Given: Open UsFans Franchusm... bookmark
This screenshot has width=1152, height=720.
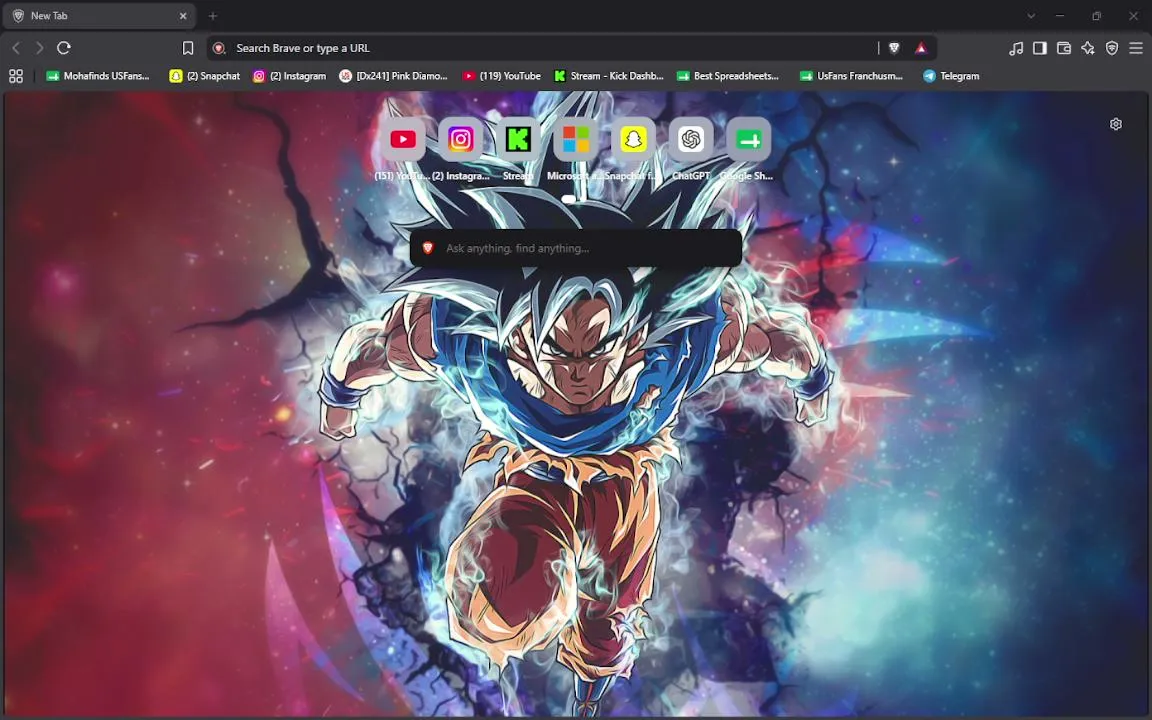Looking at the screenshot, I should pos(851,76).
